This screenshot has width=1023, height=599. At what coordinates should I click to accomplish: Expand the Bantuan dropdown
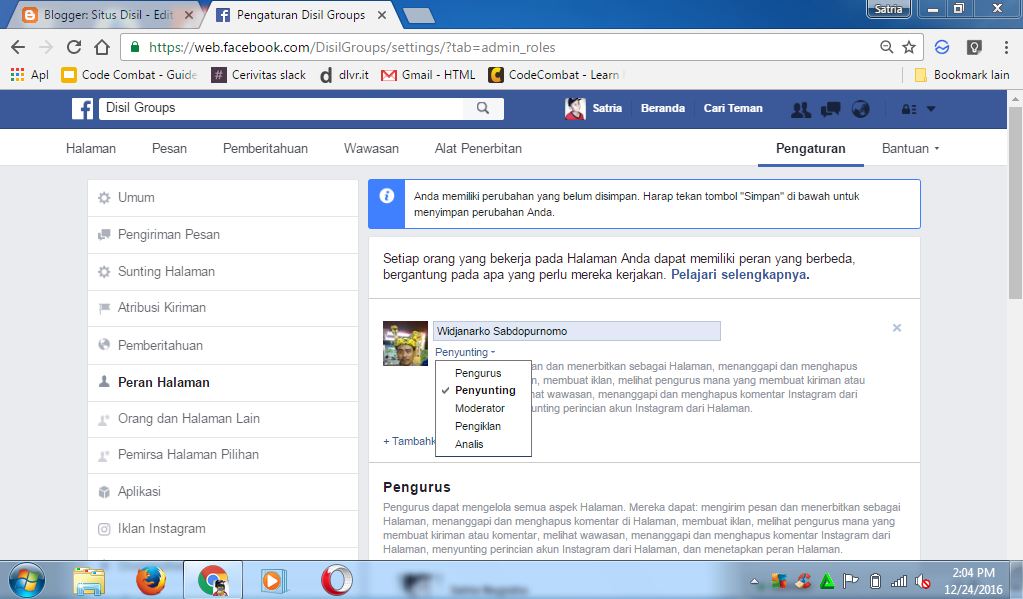[910, 148]
